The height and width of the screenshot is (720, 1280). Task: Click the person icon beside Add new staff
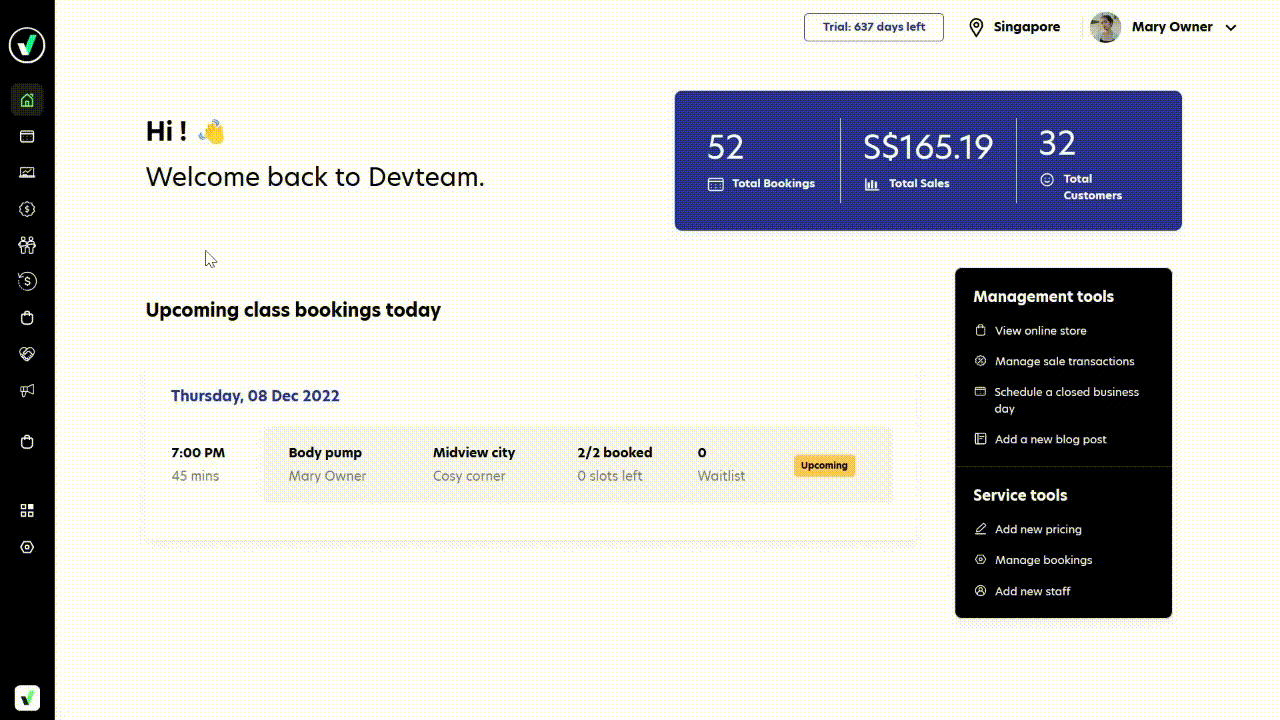(980, 591)
